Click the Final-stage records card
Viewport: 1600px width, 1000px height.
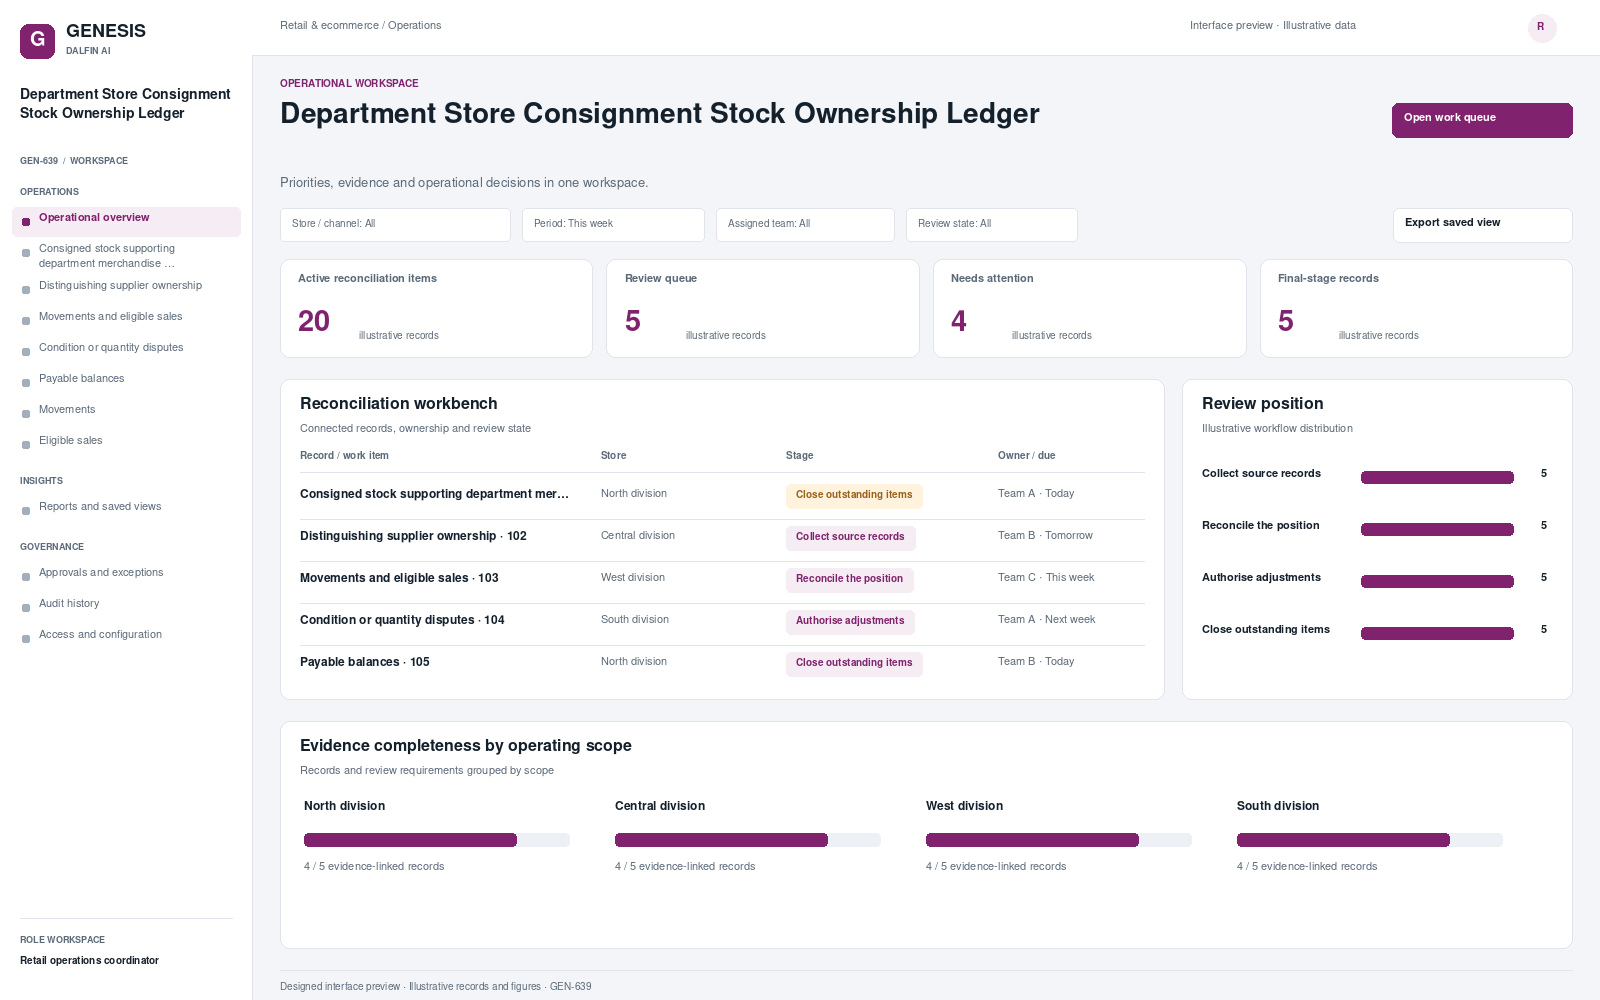(1416, 308)
